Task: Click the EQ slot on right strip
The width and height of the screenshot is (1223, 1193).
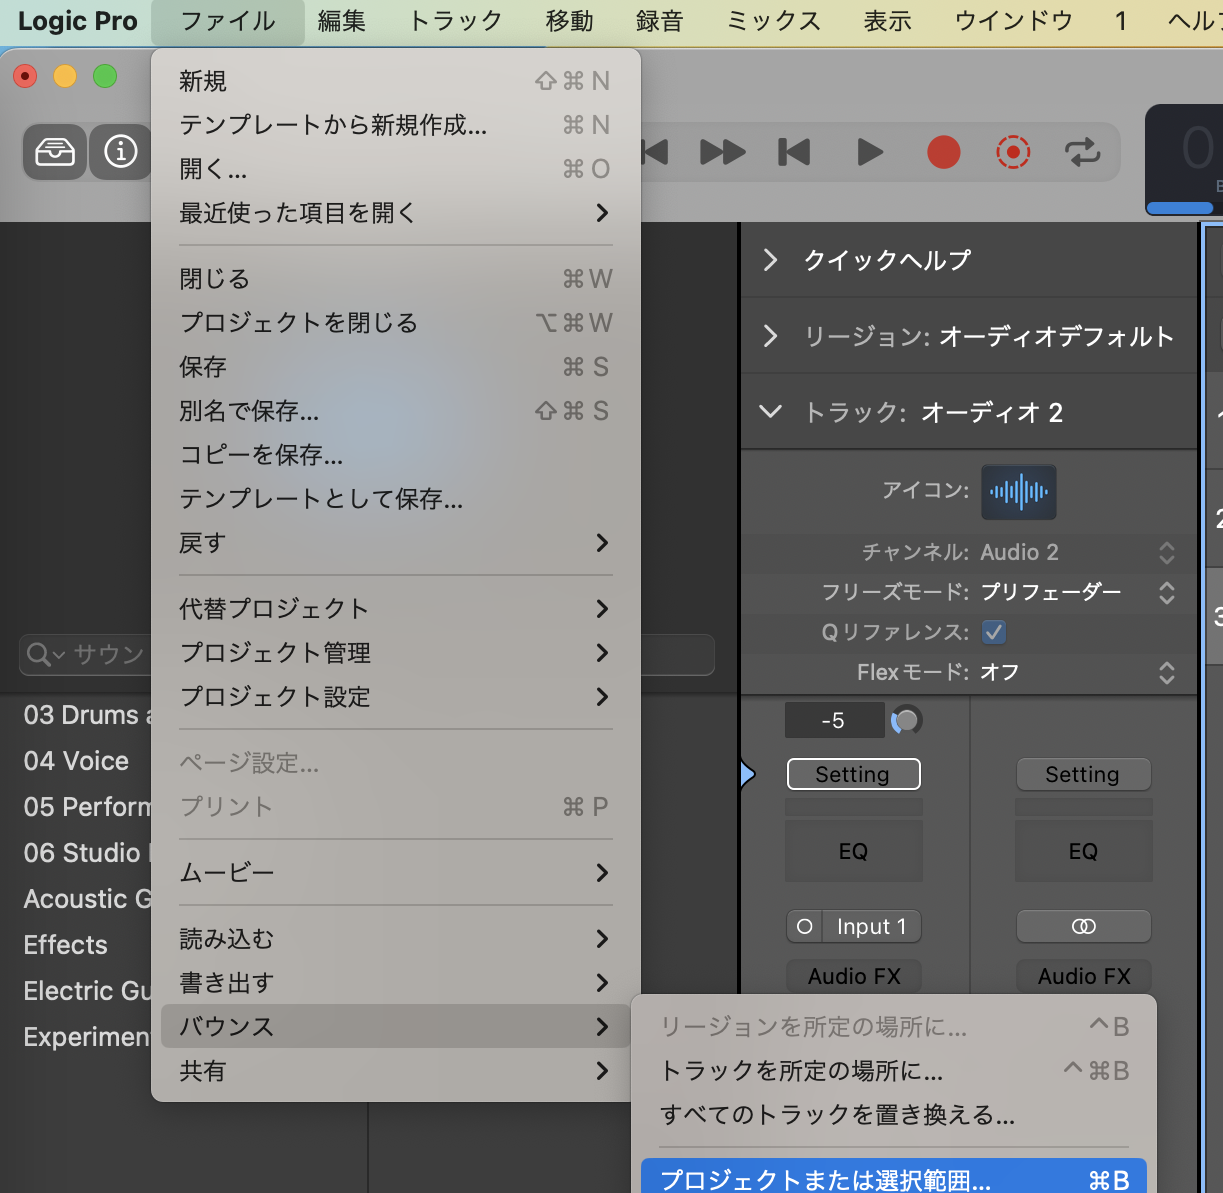Action: pos(1084,851)
